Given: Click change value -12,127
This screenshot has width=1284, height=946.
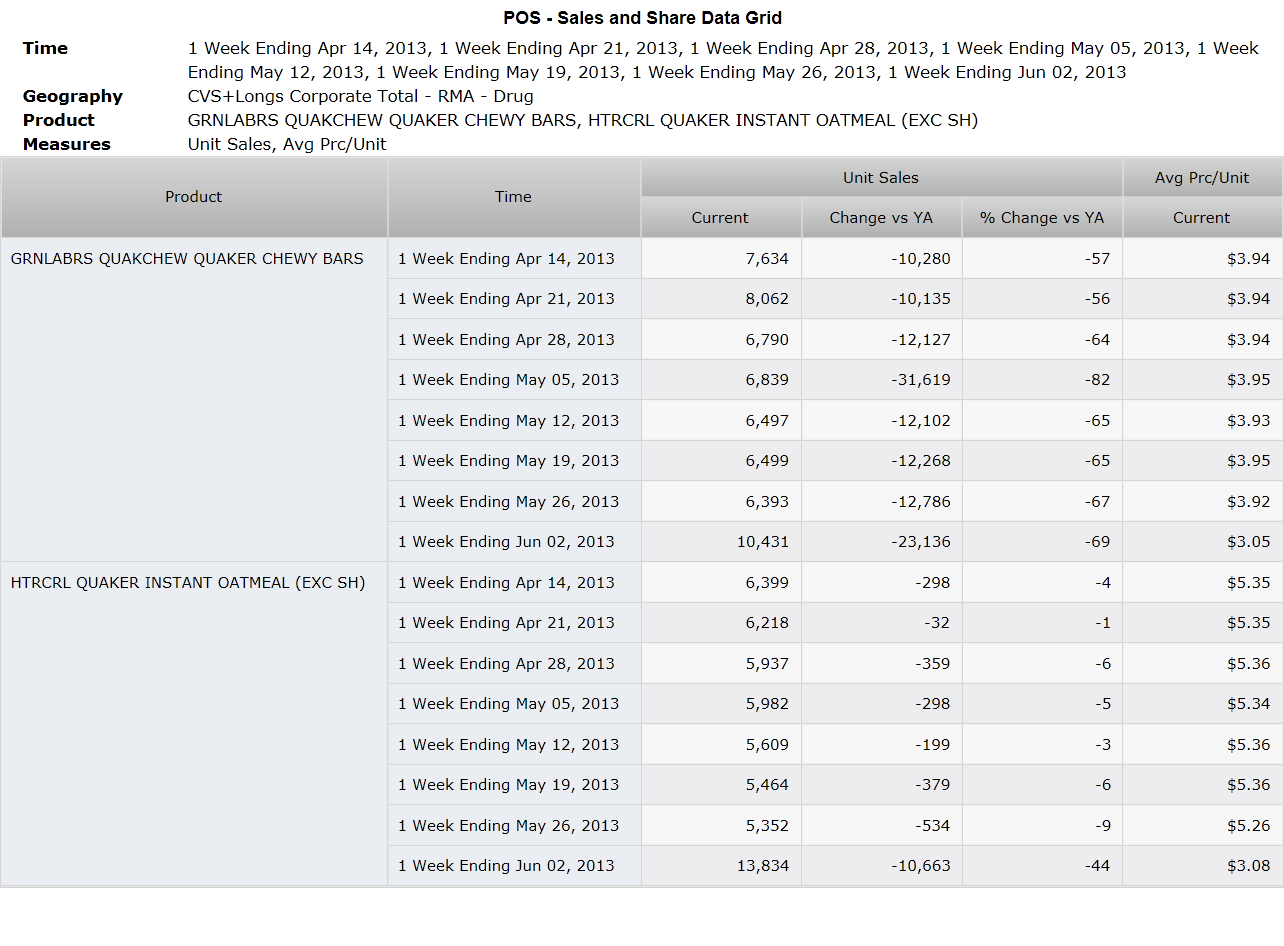Looking at the screenshot, I should pyautogui.click(x=881, y=339).
